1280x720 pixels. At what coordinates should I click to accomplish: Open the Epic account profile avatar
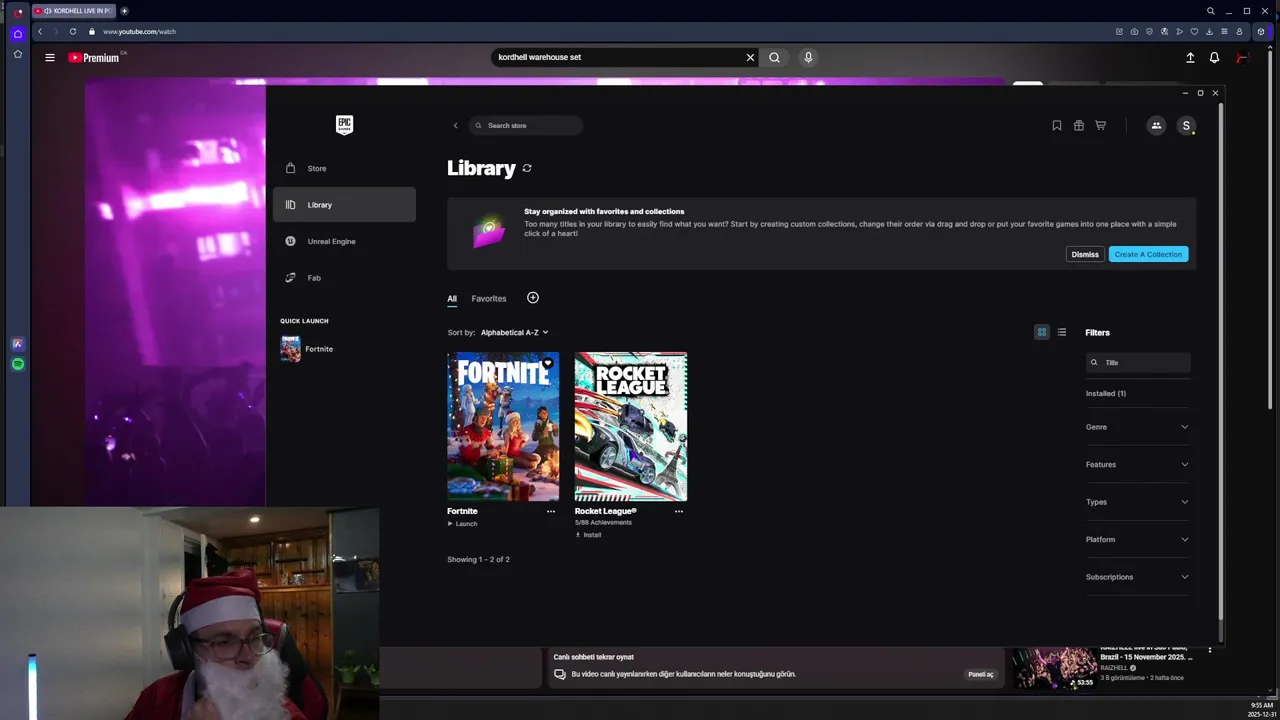click(1186, 125)
